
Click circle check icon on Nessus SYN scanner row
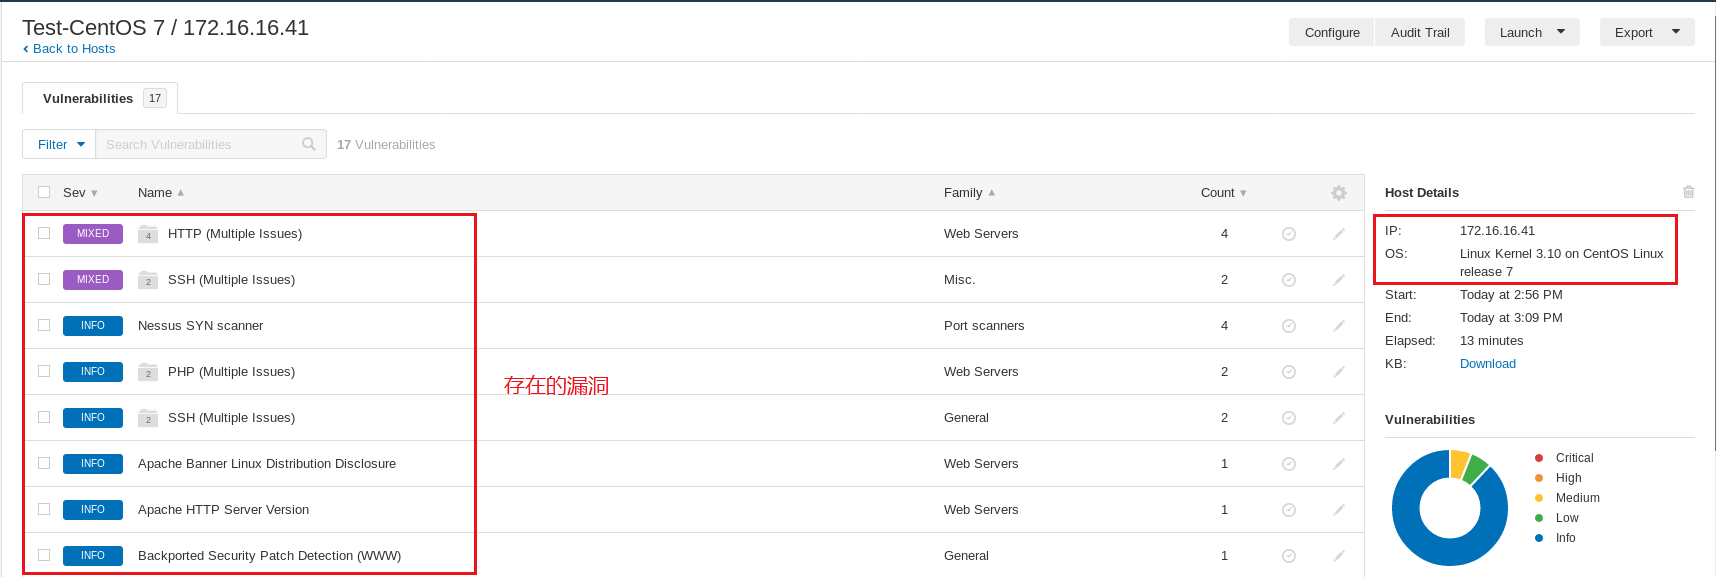click(1289, 326)
